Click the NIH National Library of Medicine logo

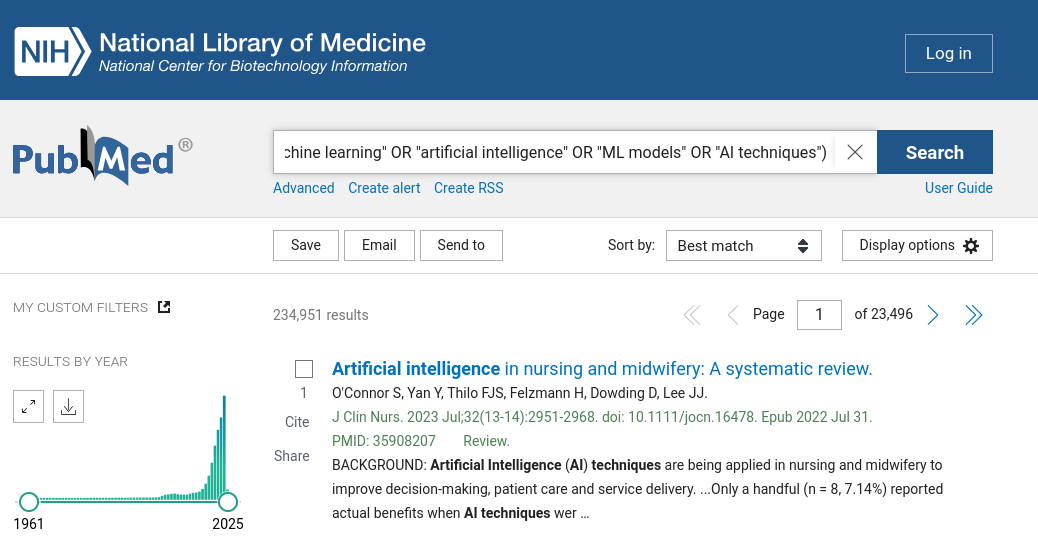pos(220,52)
